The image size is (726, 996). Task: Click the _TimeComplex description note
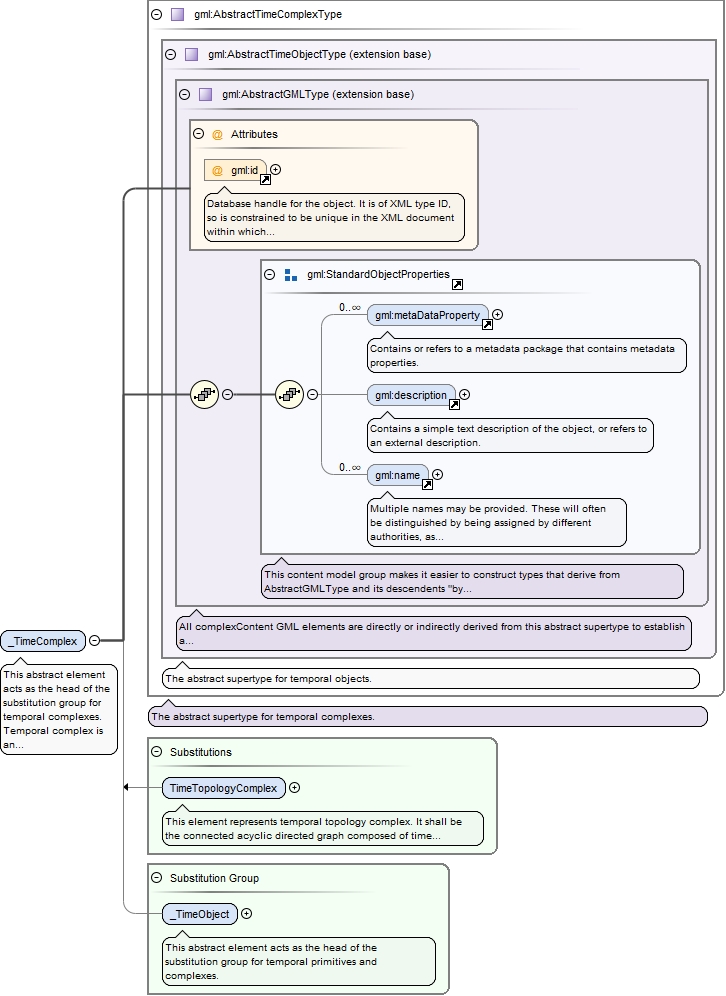tap(59, 710)
